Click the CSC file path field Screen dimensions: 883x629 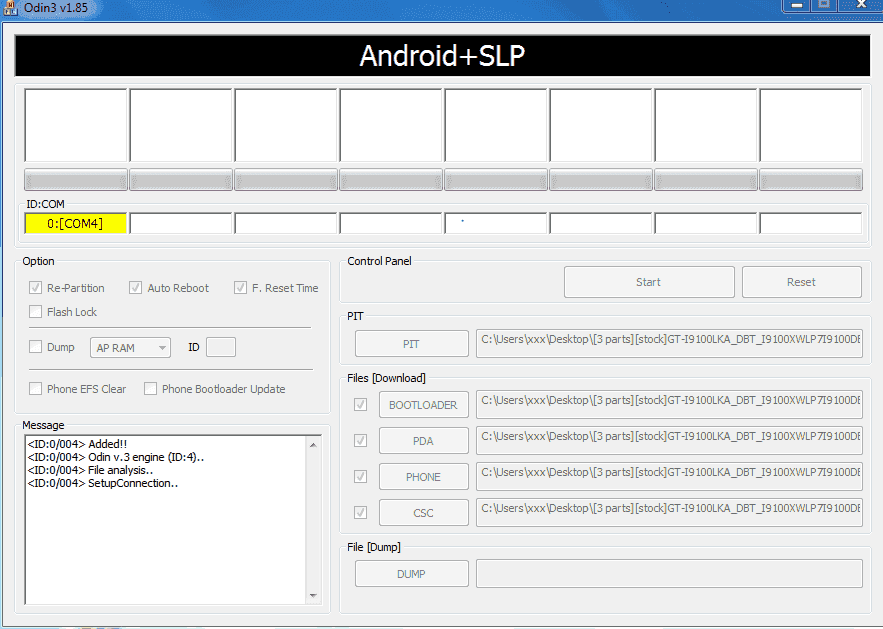(669, 512)
